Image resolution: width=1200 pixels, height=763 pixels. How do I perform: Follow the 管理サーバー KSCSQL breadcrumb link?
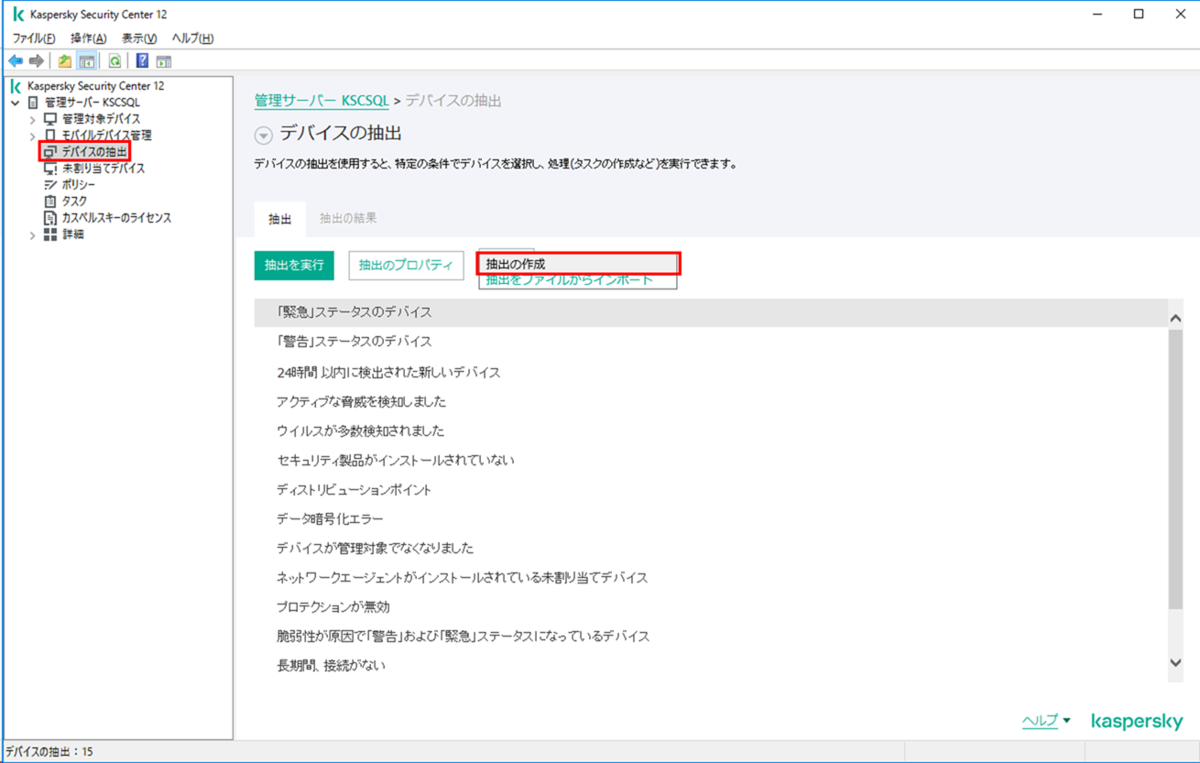322,101
